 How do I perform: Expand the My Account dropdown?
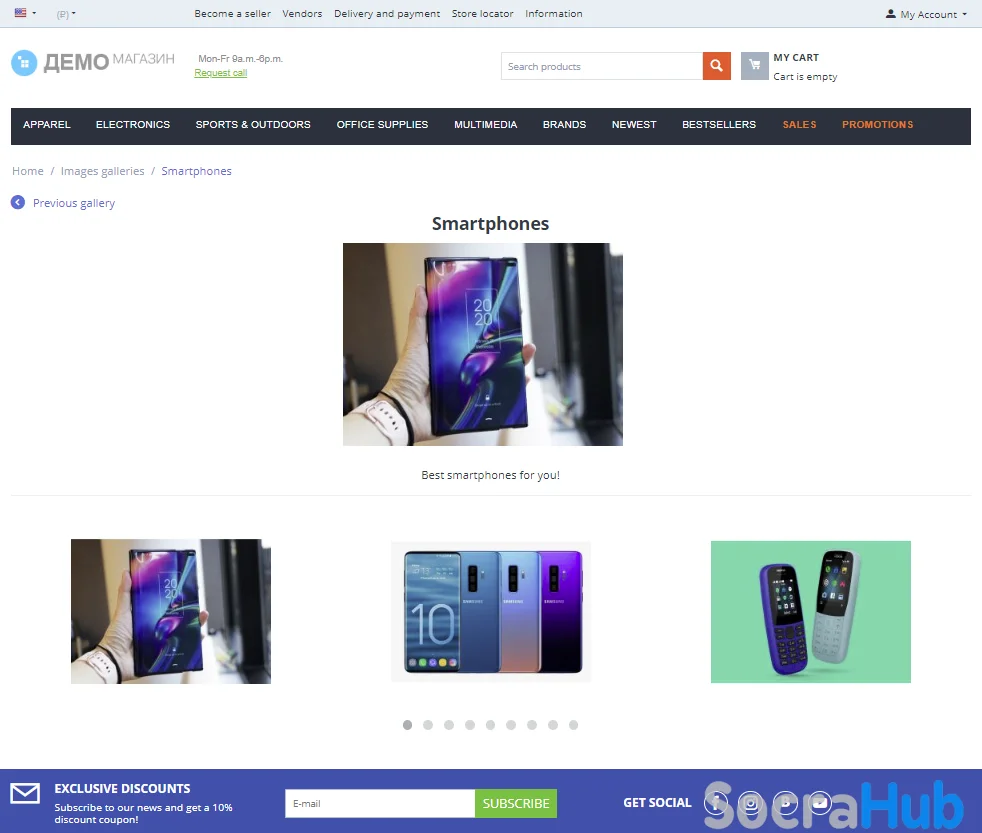tap(926, 14)
